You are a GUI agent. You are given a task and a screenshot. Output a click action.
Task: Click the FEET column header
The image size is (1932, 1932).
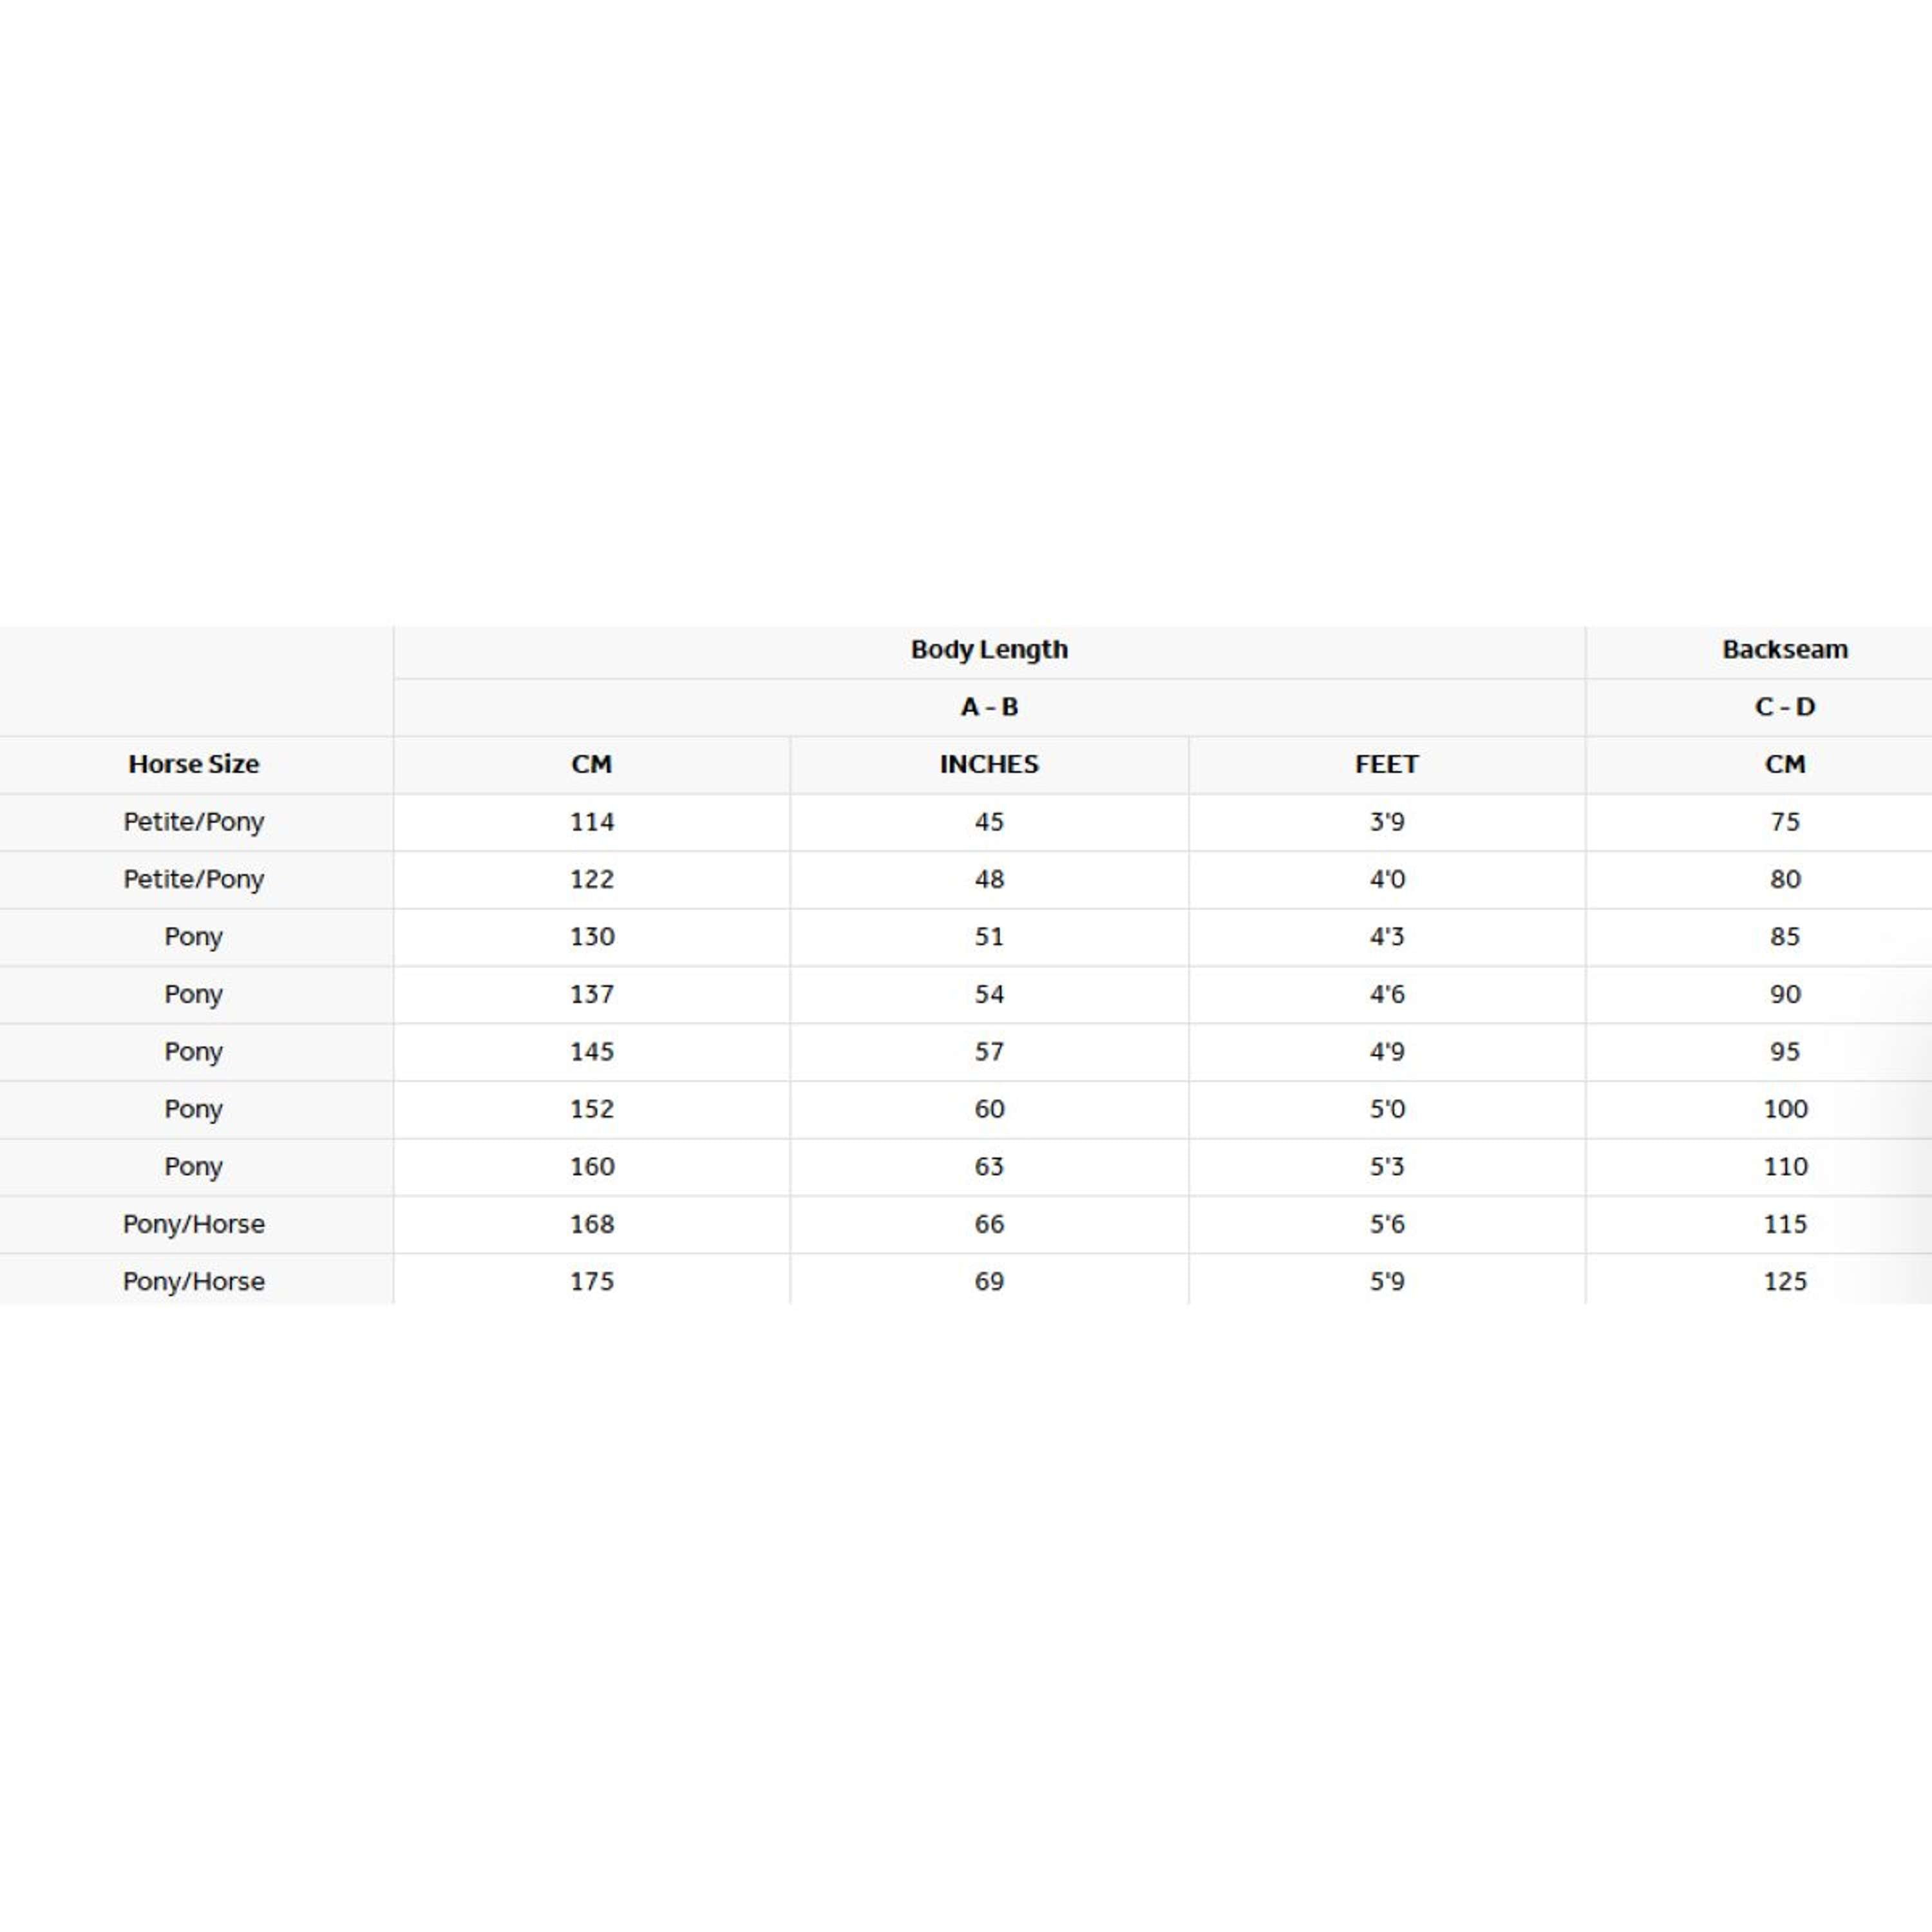coord(1386,764)
